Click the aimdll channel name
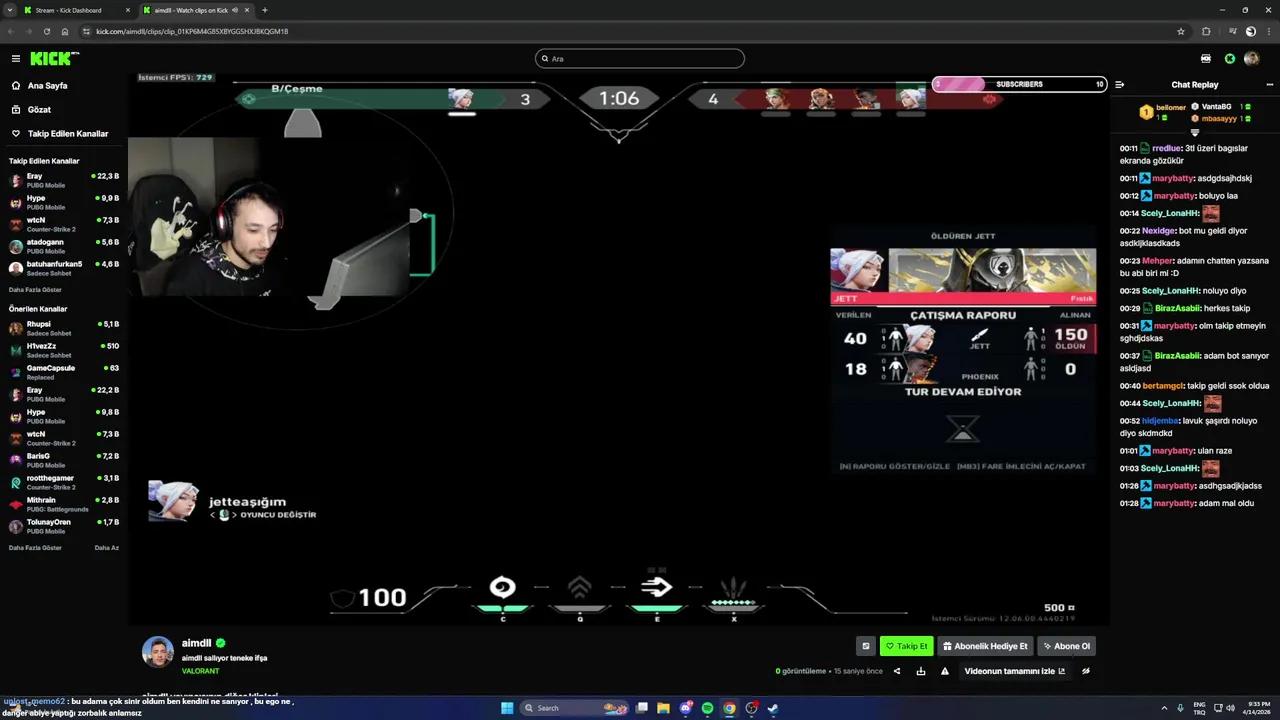Image resolution: width=1280 pixels, height=720 pixels. pos(196,643)
